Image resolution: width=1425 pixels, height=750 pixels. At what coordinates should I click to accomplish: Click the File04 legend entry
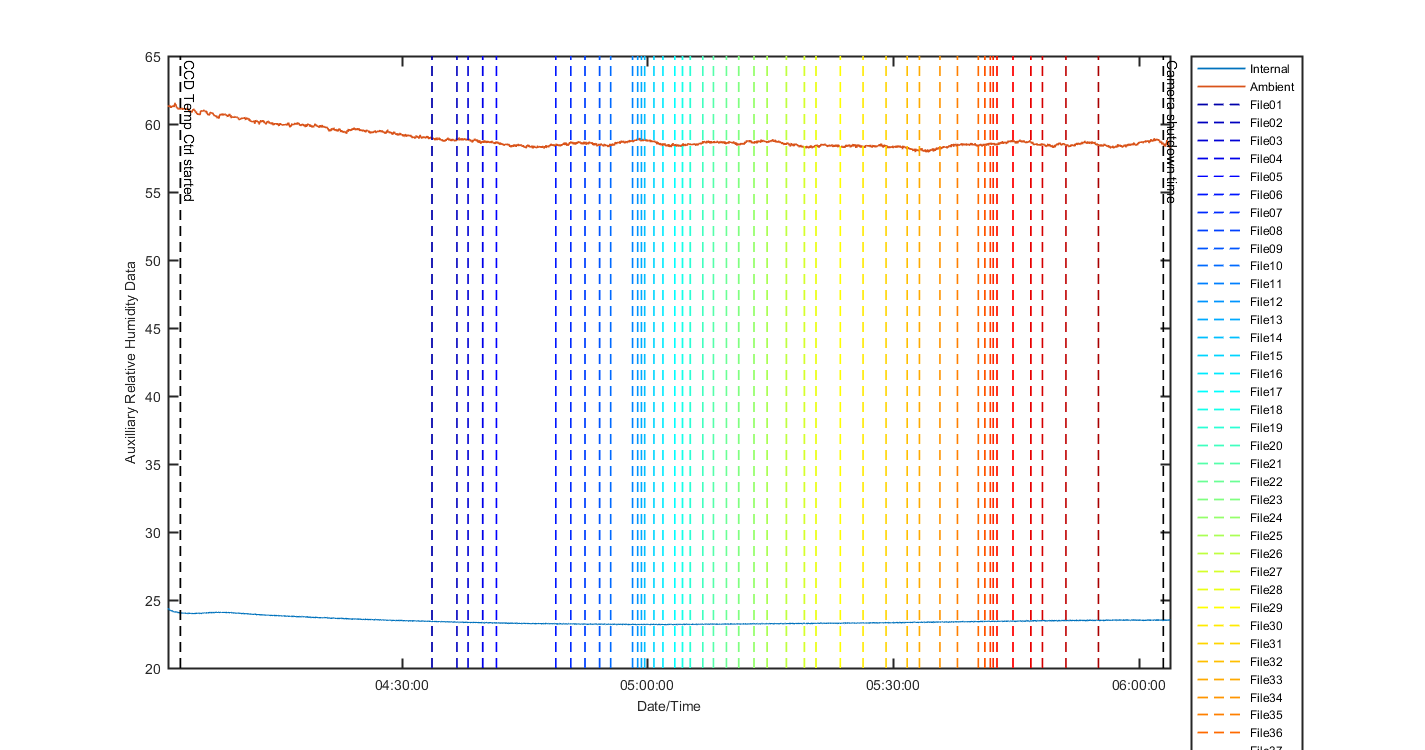coord(1241,159)
